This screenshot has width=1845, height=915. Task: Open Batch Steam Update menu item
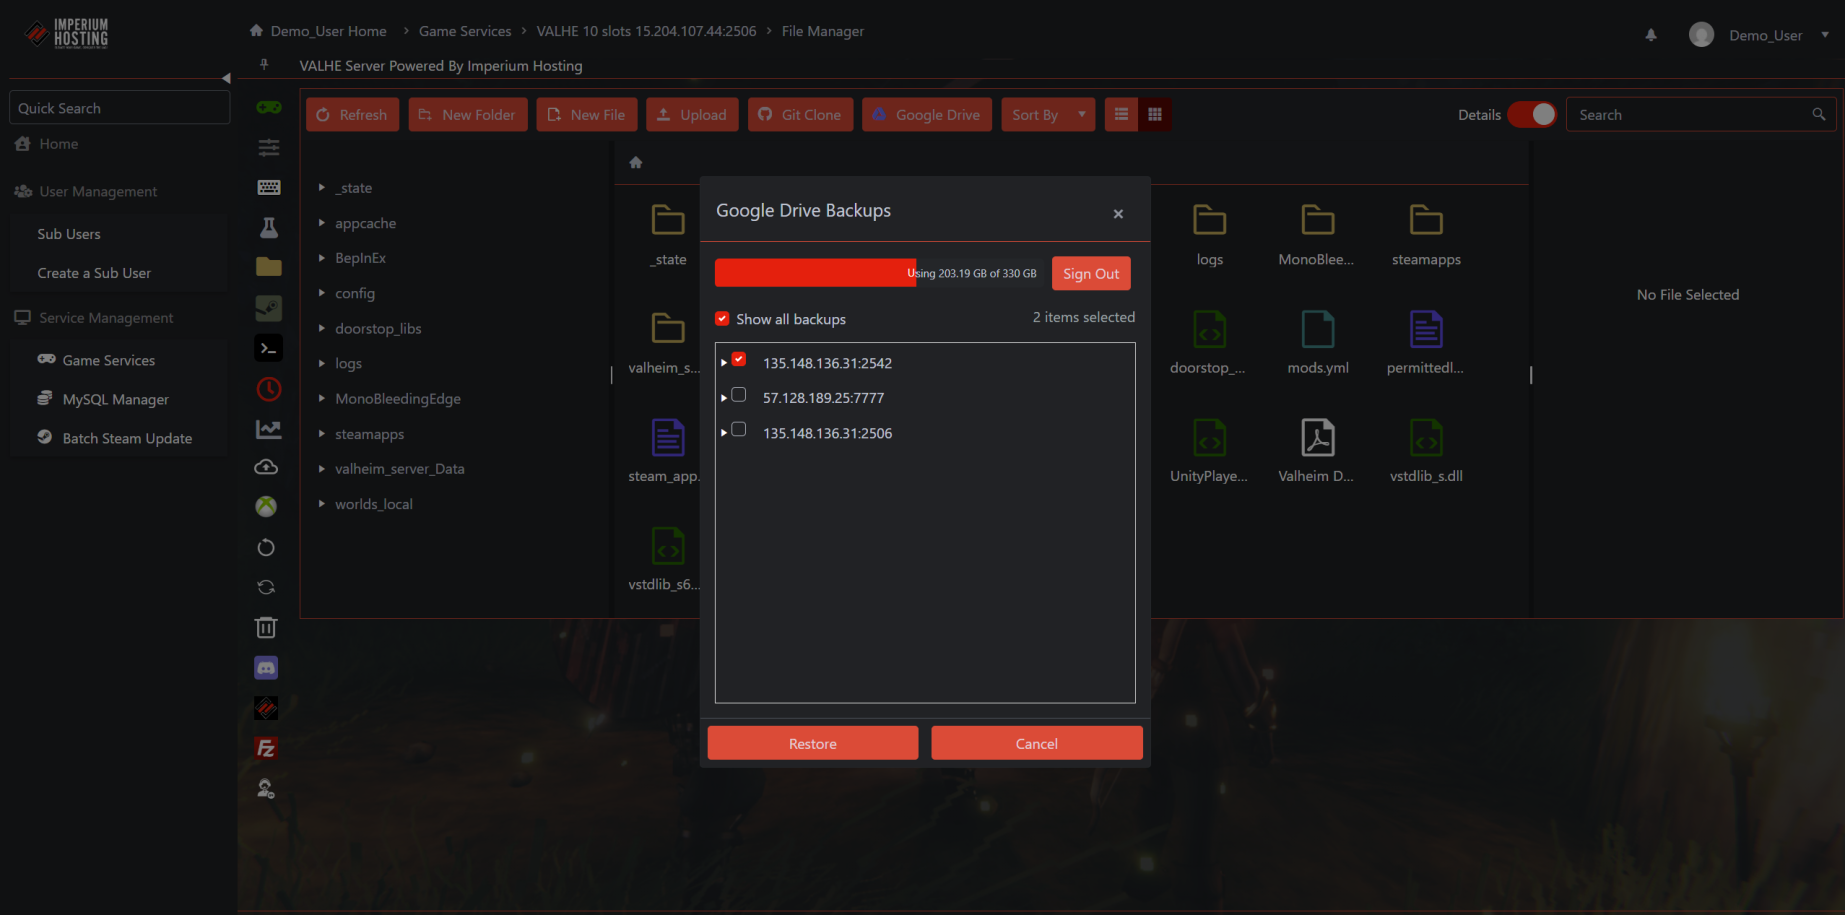click(x=127, y=438)
